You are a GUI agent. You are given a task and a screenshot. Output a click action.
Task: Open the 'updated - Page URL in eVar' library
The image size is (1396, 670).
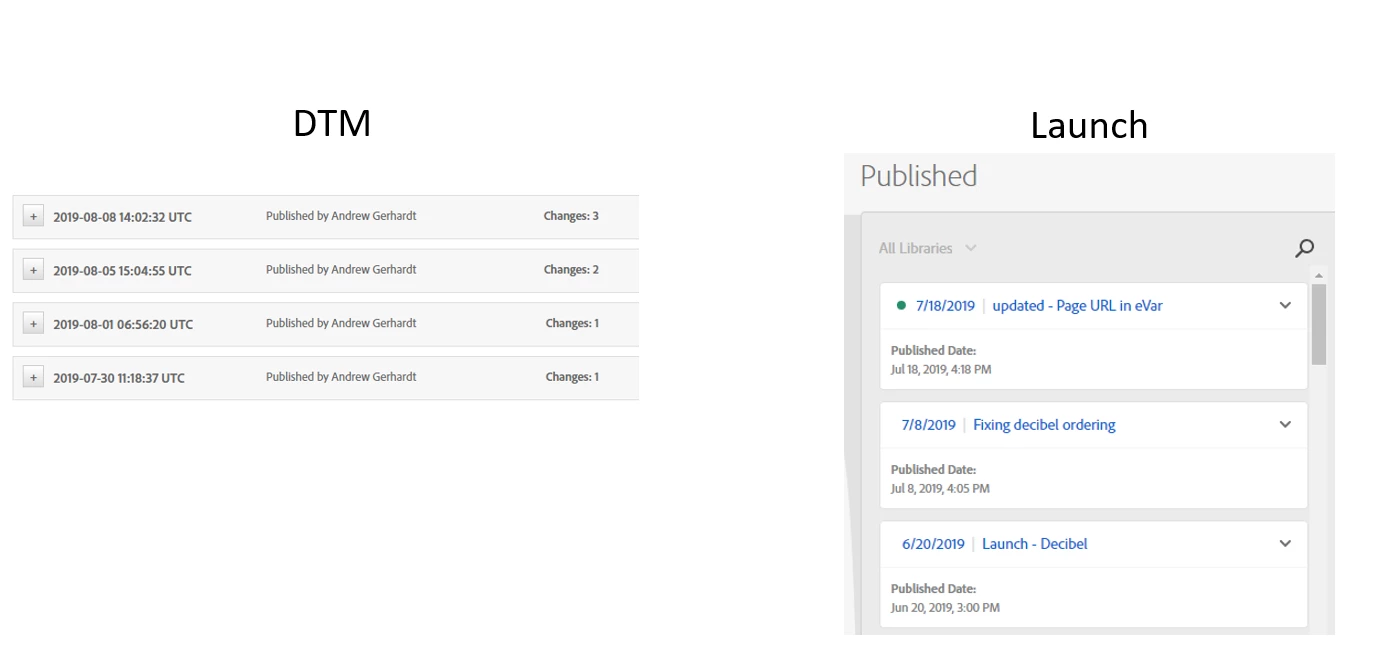coord(1077,306)
